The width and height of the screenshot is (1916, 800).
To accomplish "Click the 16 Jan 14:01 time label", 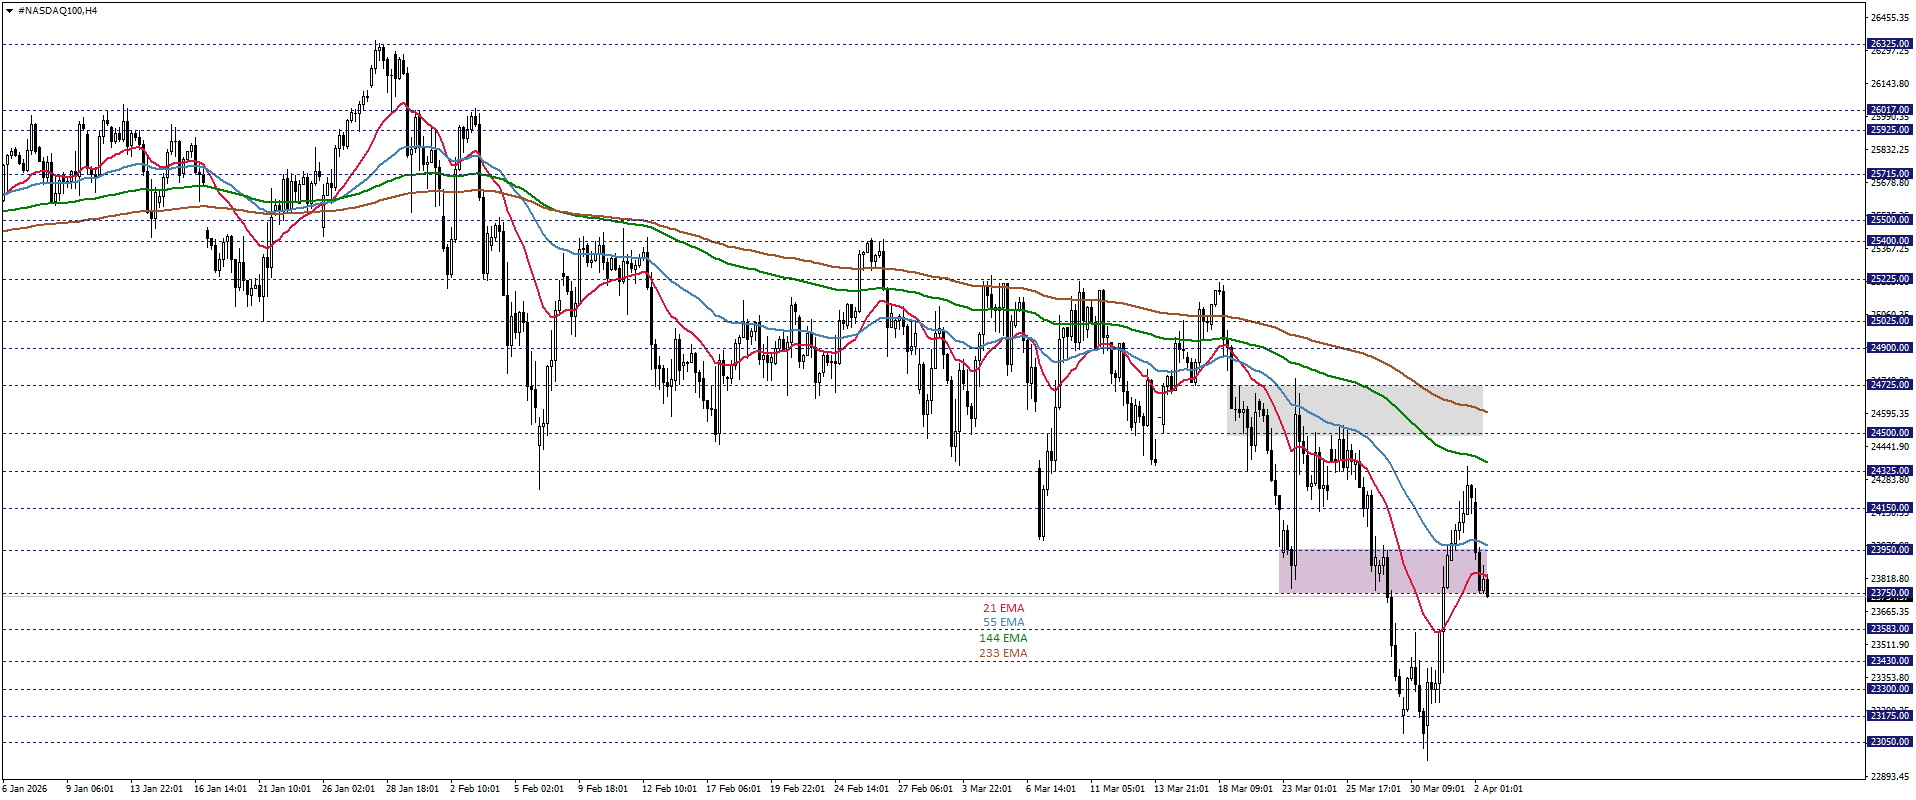I will pyautogui.click(x=220, y=789).
